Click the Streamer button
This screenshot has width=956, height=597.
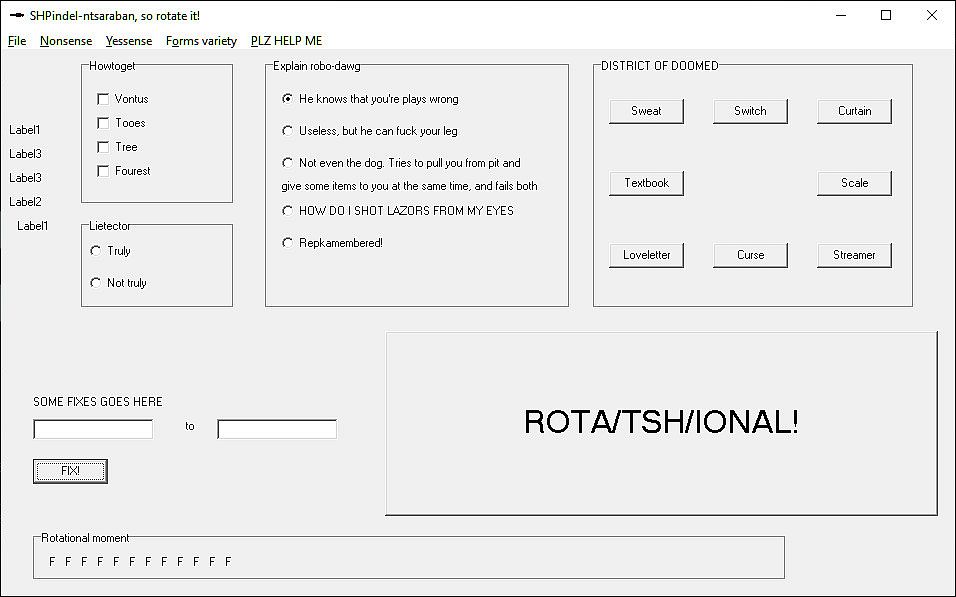click(x=854, y=255)
